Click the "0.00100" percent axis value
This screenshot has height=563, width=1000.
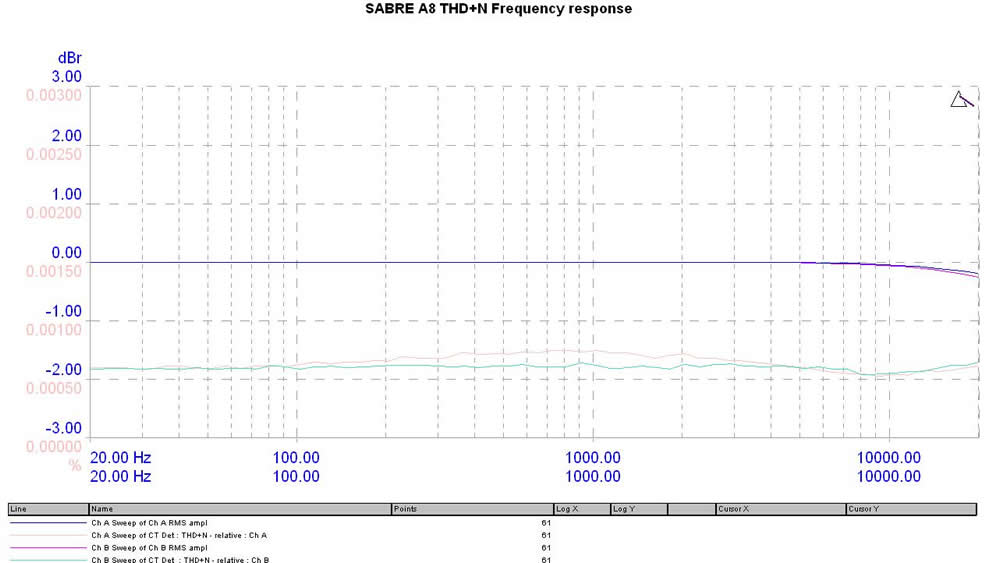point(54,330)
